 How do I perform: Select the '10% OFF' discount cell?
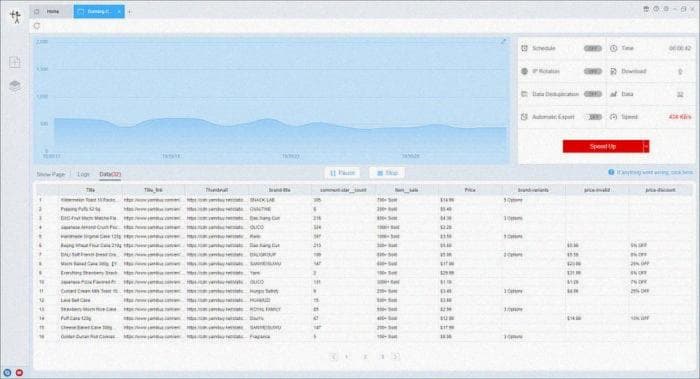[x=660, y=318]
